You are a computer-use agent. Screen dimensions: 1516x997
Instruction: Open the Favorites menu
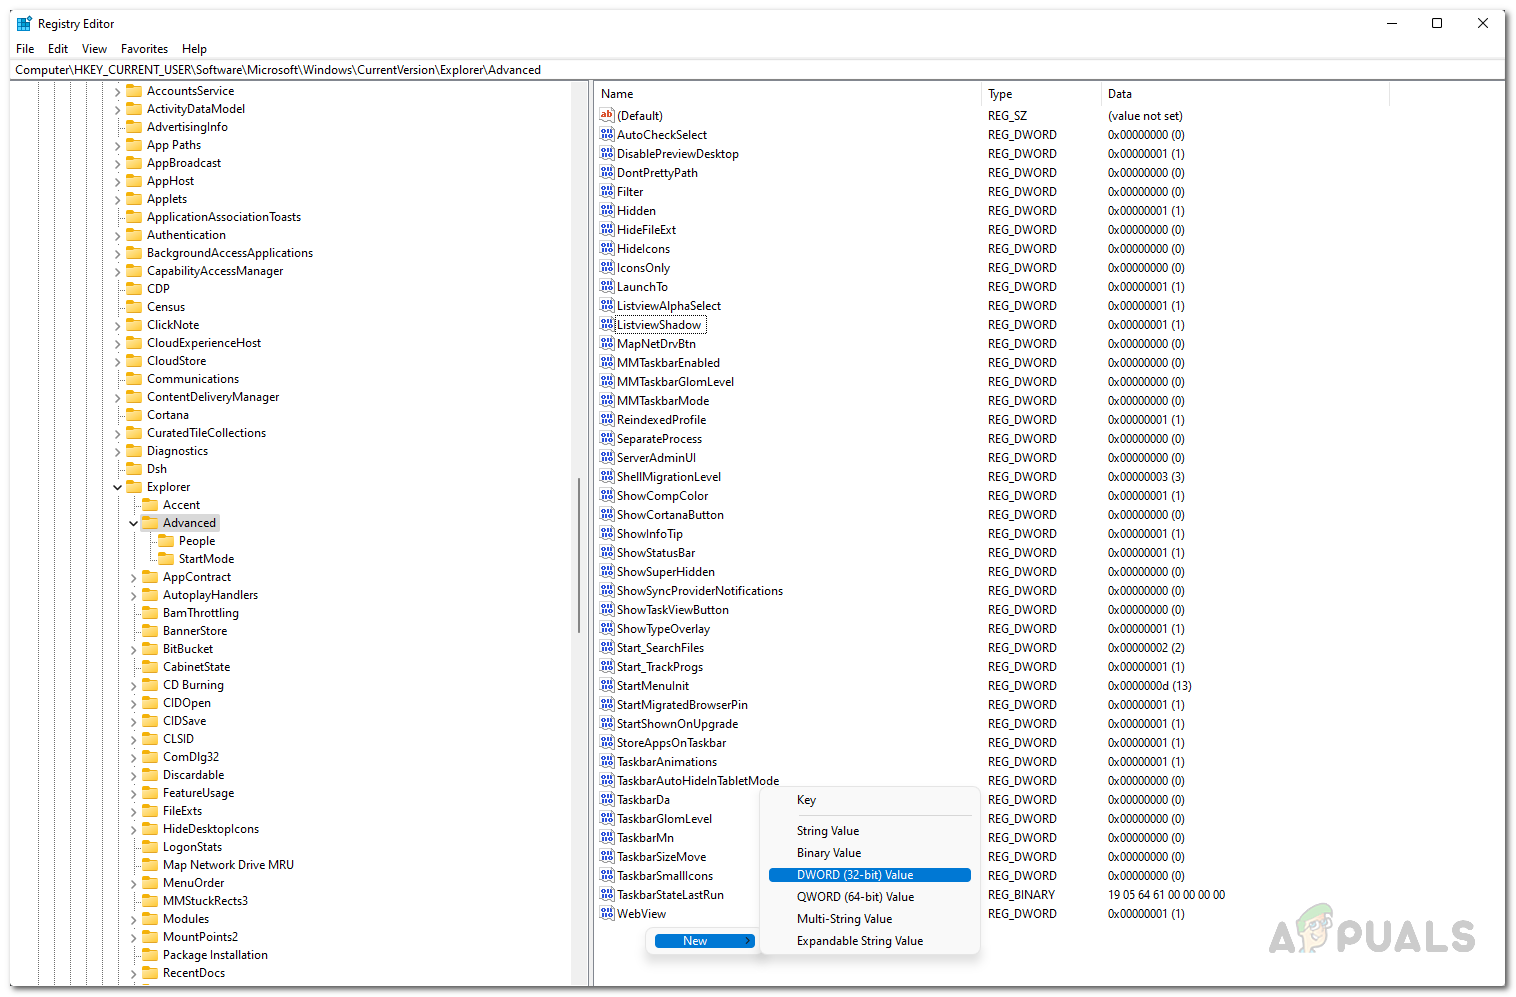pos(144,48)
